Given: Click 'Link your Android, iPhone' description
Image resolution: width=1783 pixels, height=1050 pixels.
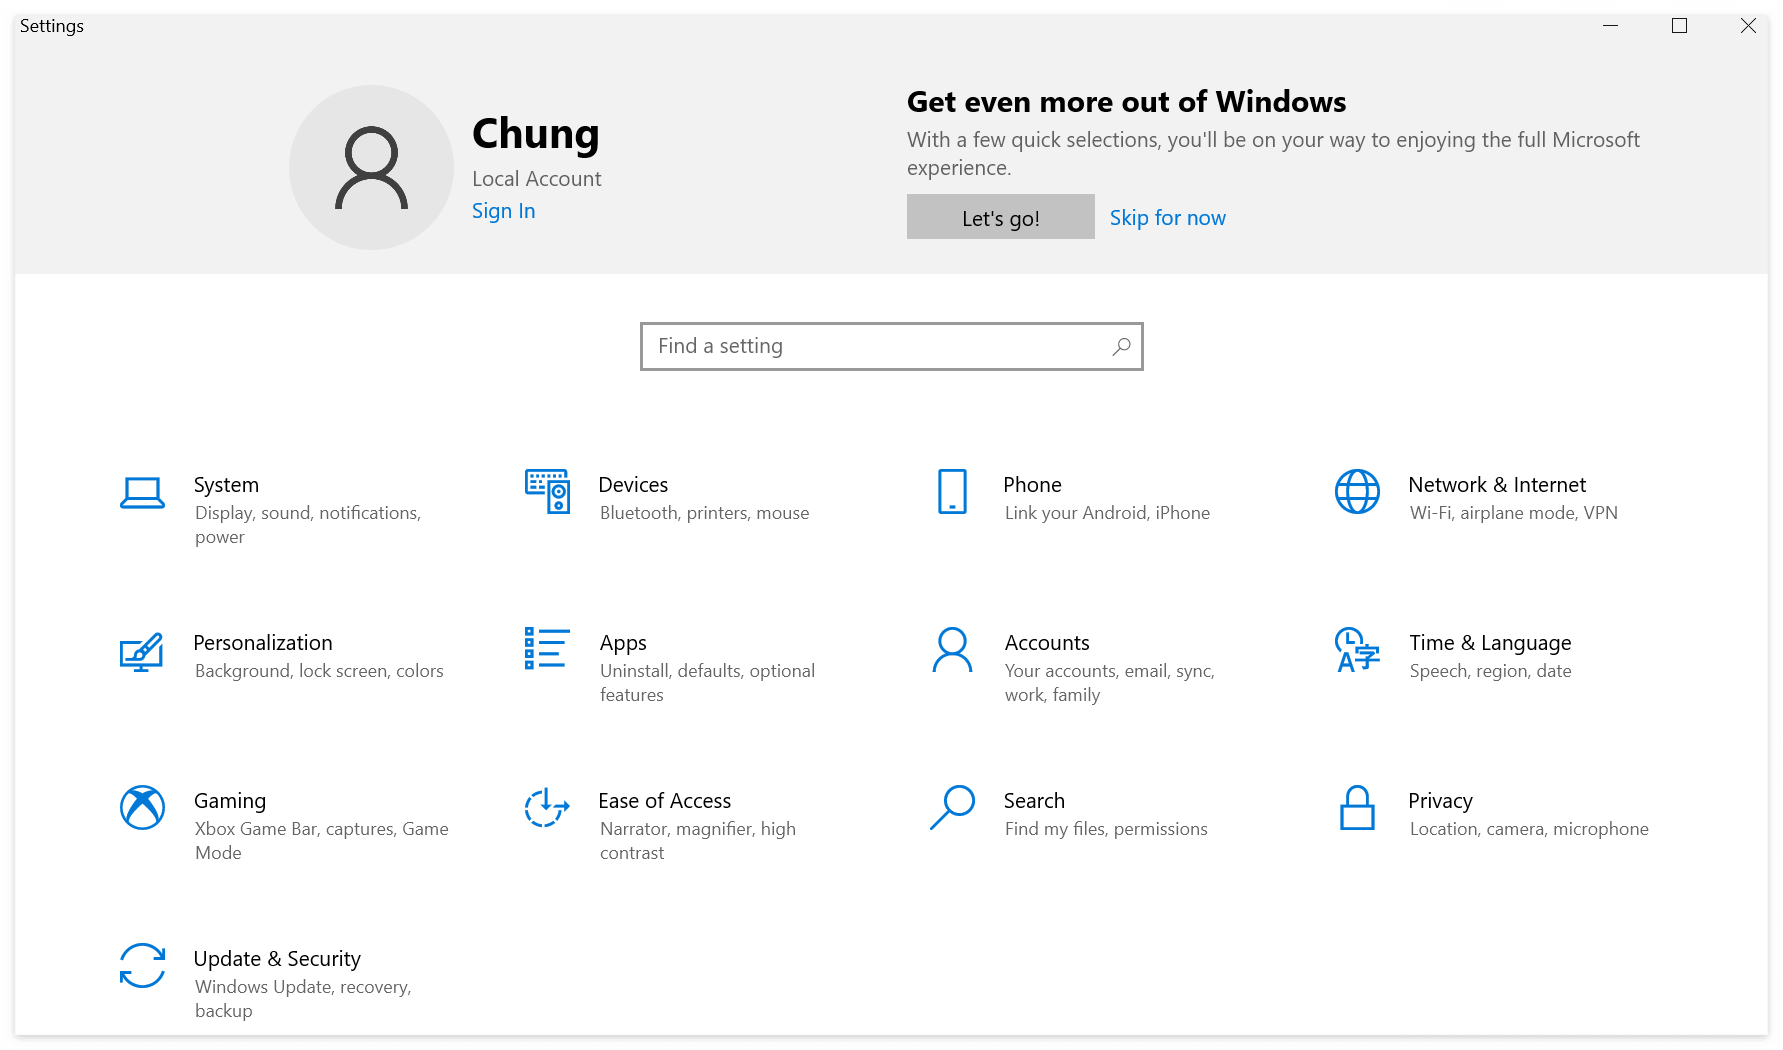Looking at the screenshot, I should tap(1107, 513).
